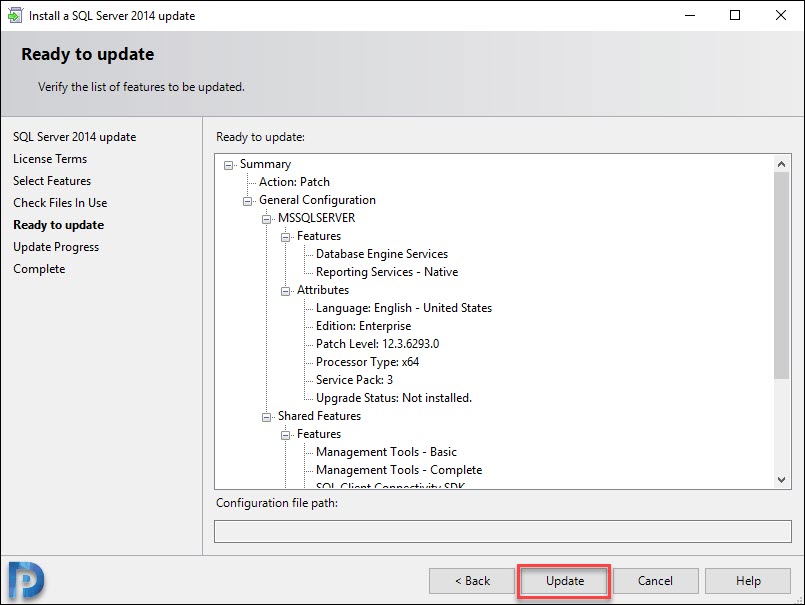Select Language: English - United States

404,308
